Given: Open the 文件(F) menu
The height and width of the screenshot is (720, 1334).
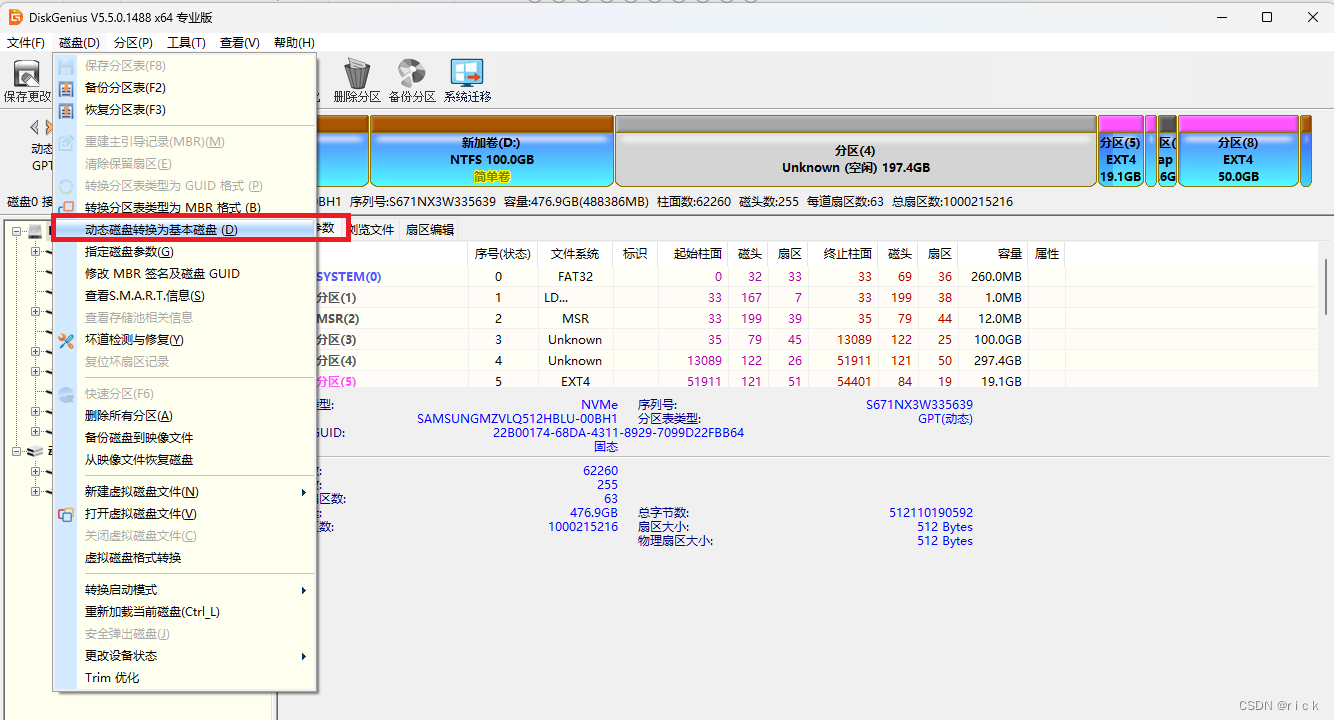Looking at the screenshot, I should click(26, 43).
